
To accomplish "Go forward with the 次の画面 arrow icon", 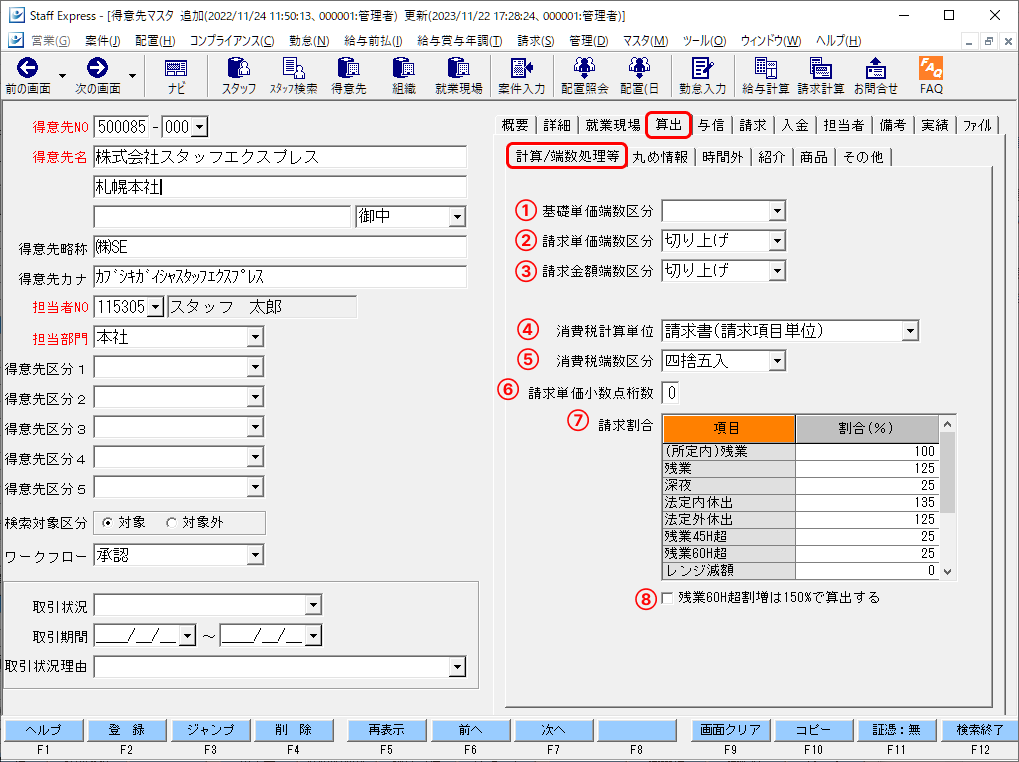I will [97, 68].
